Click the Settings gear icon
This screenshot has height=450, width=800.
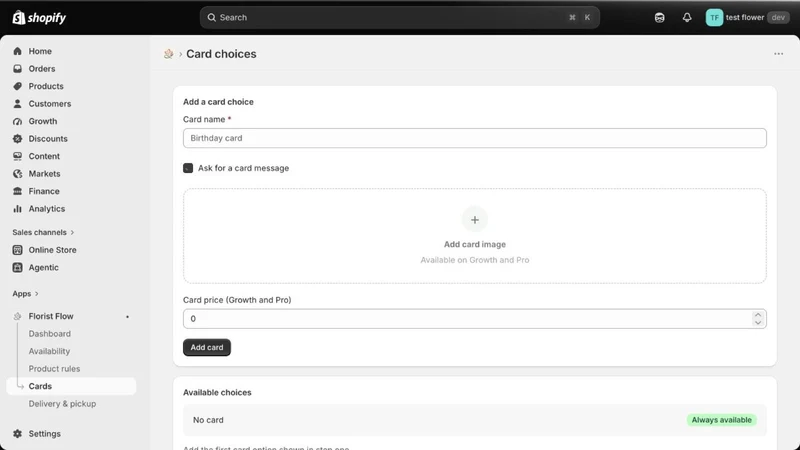coord(17,434)
